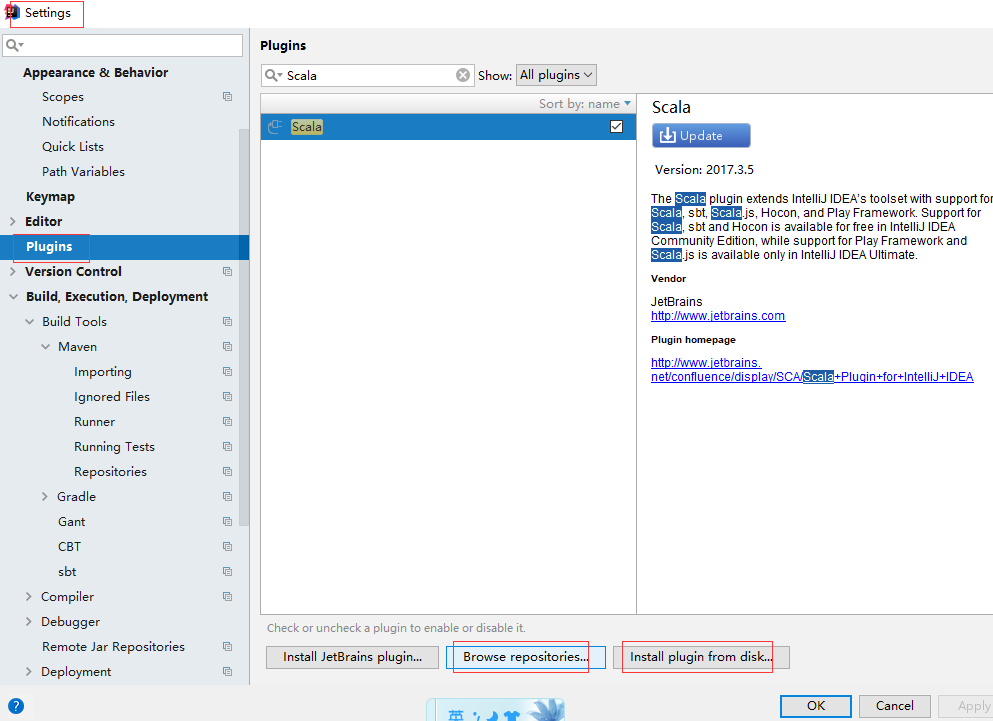Click the OK button

click(x=816, y=706)
